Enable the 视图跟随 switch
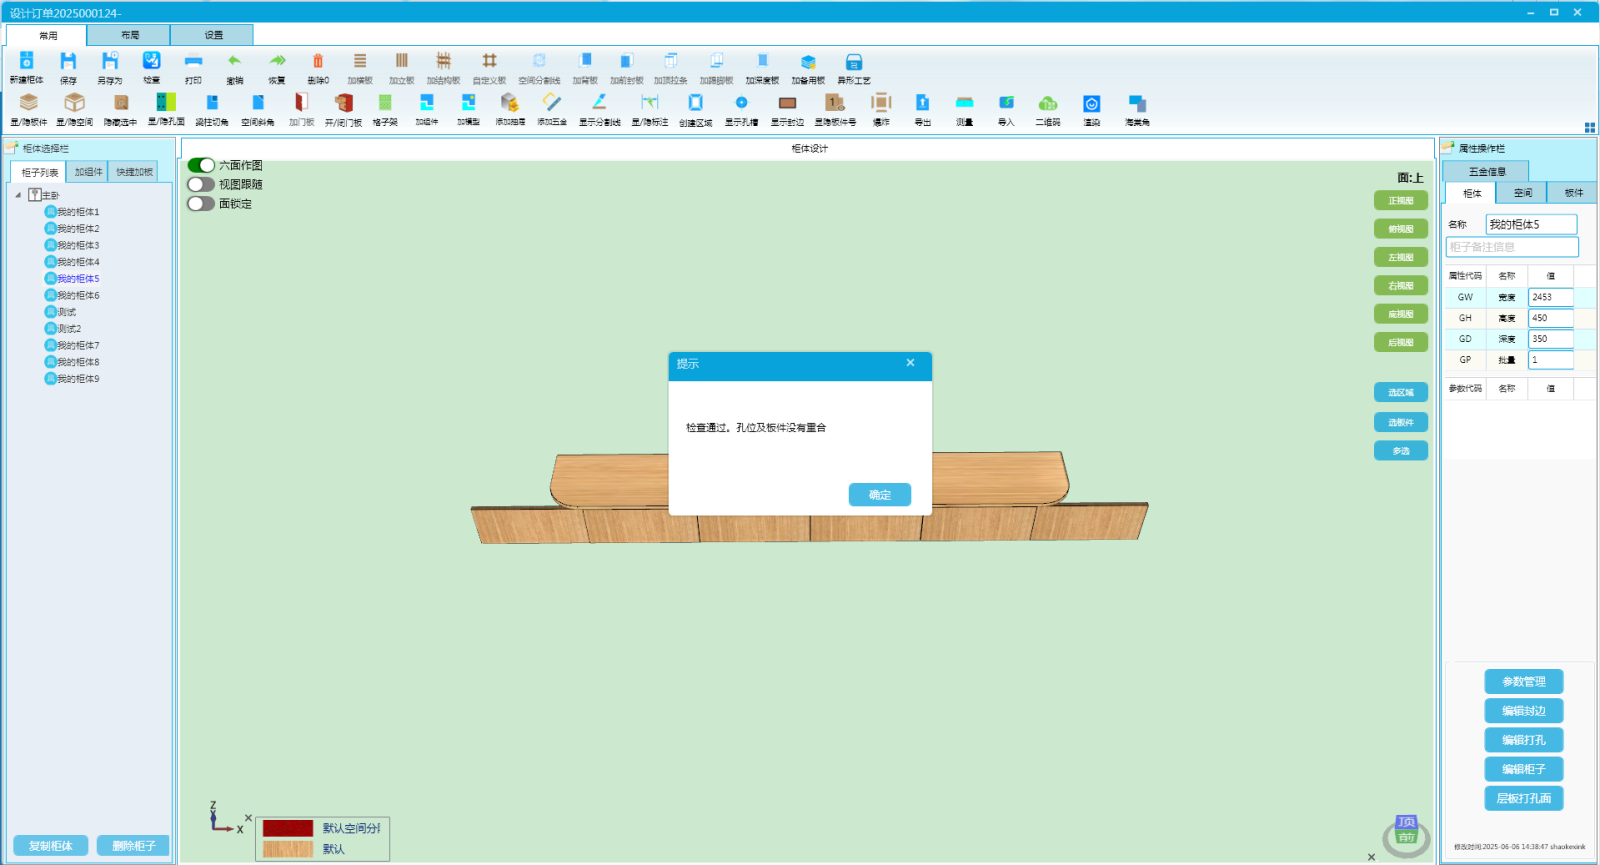Screen dimensions: 1600x865 click(201, 184)
